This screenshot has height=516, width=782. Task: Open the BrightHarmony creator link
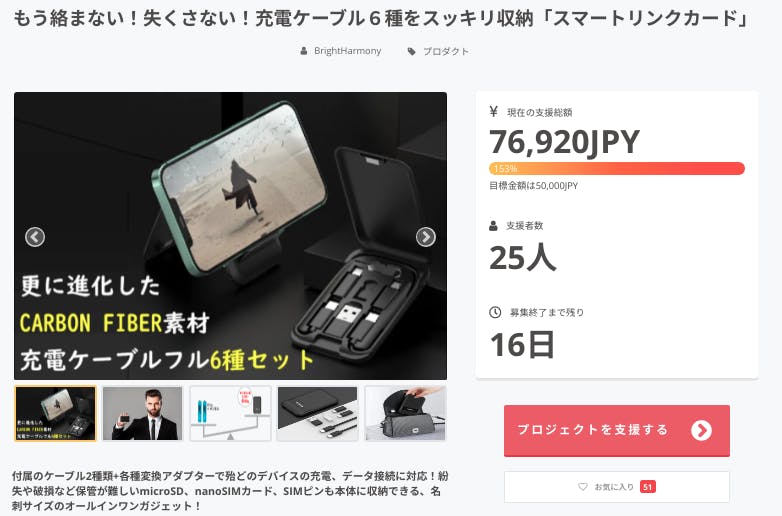point(348,51)
